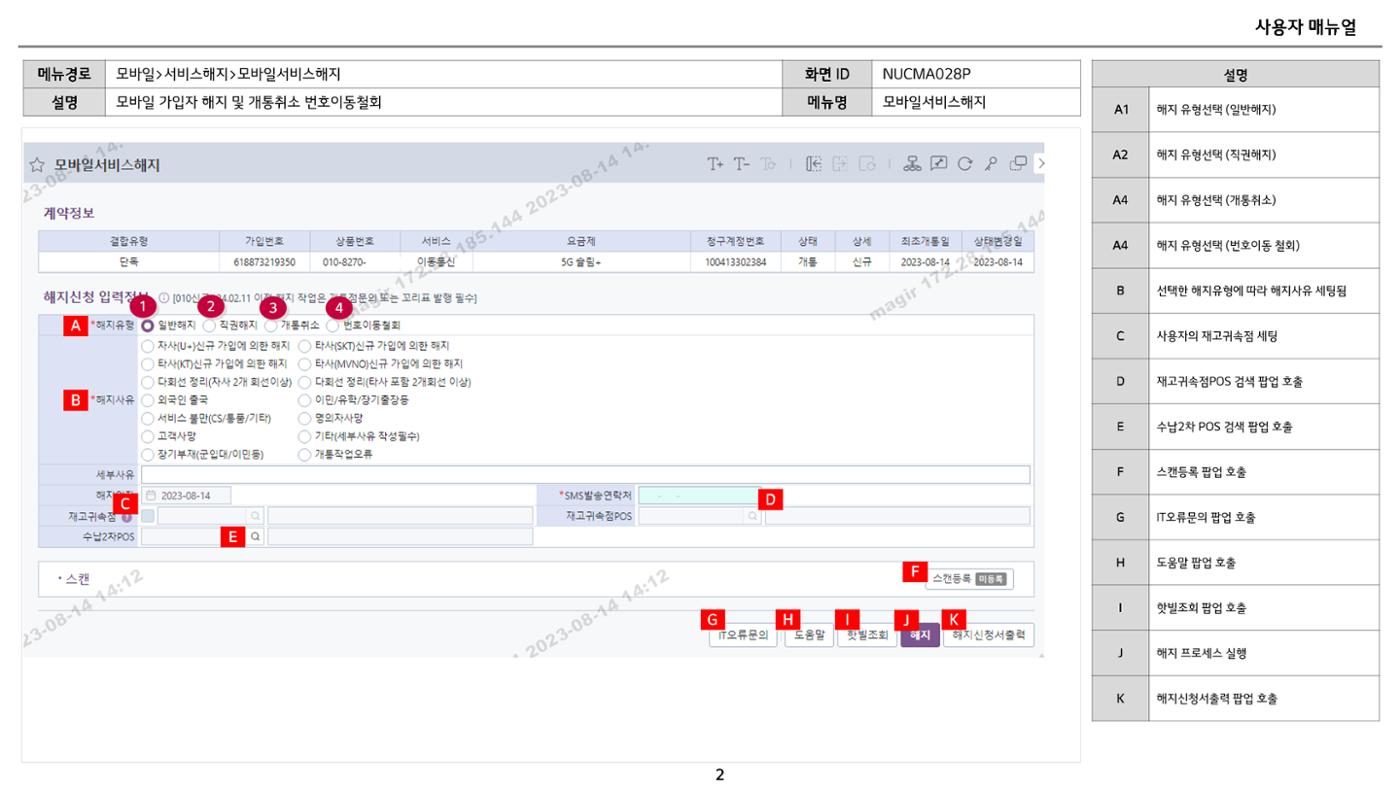Click the info icon beside 해지신청 입력정보
Image resolution: width=1400 pixels, height=788 pixels.
[x=164, y=297]
